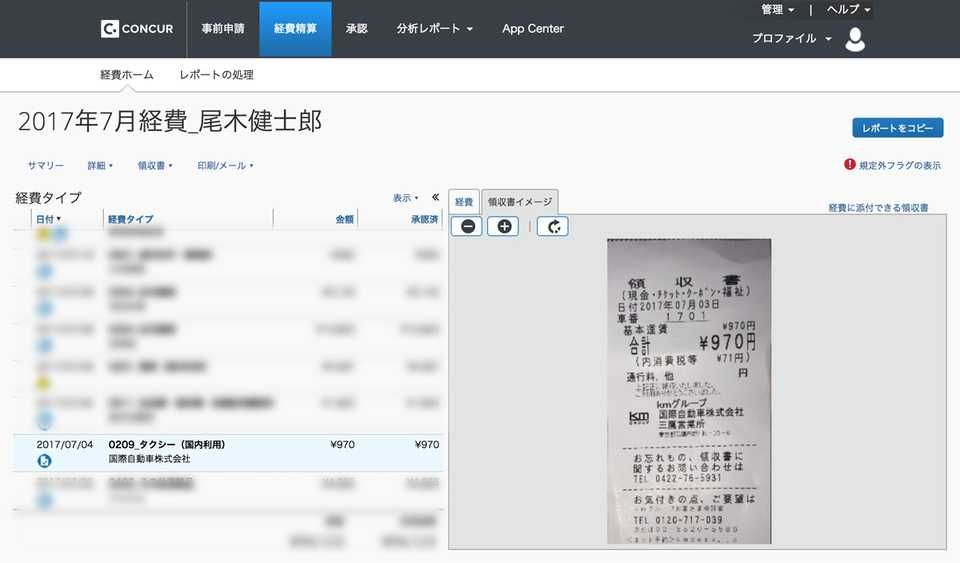
Task: Click the red exception flag icon
Action: [849, 165]
